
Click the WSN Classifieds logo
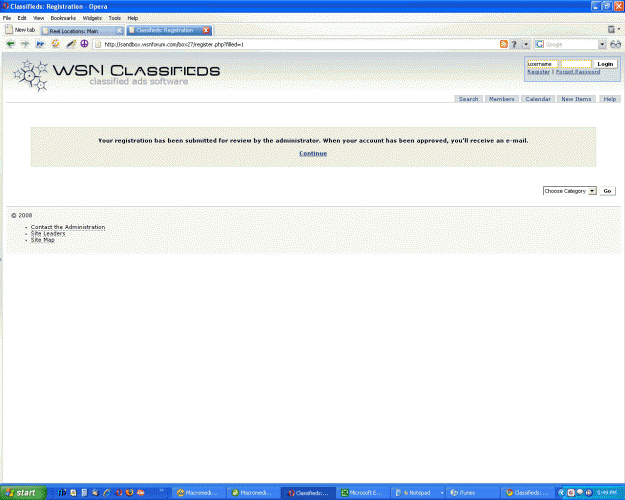(117, 74)
